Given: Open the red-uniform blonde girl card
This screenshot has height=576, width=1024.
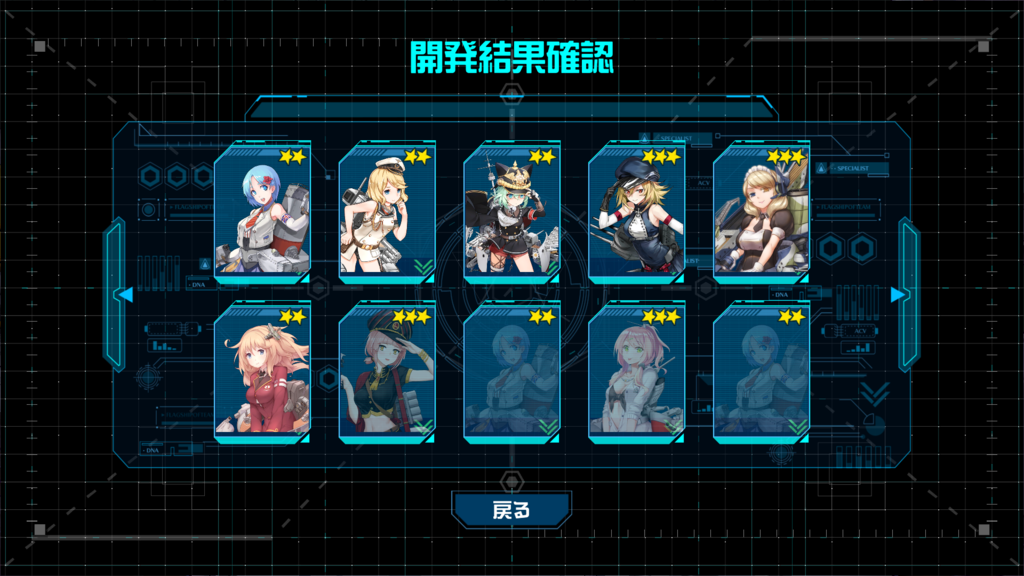Looking at the screenshot, I should coord(263,372).
